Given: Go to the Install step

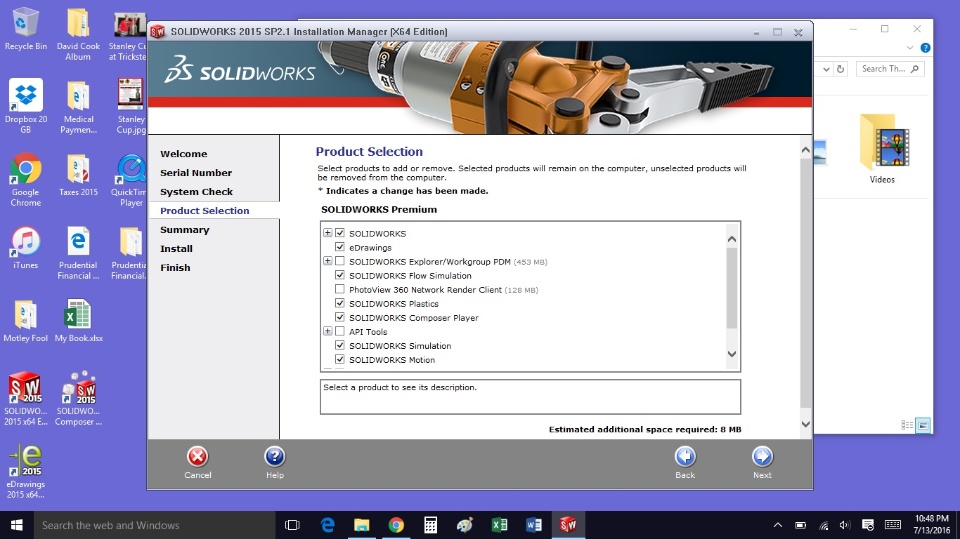Looking at the screenshot, I should click(x=176, y=249).
